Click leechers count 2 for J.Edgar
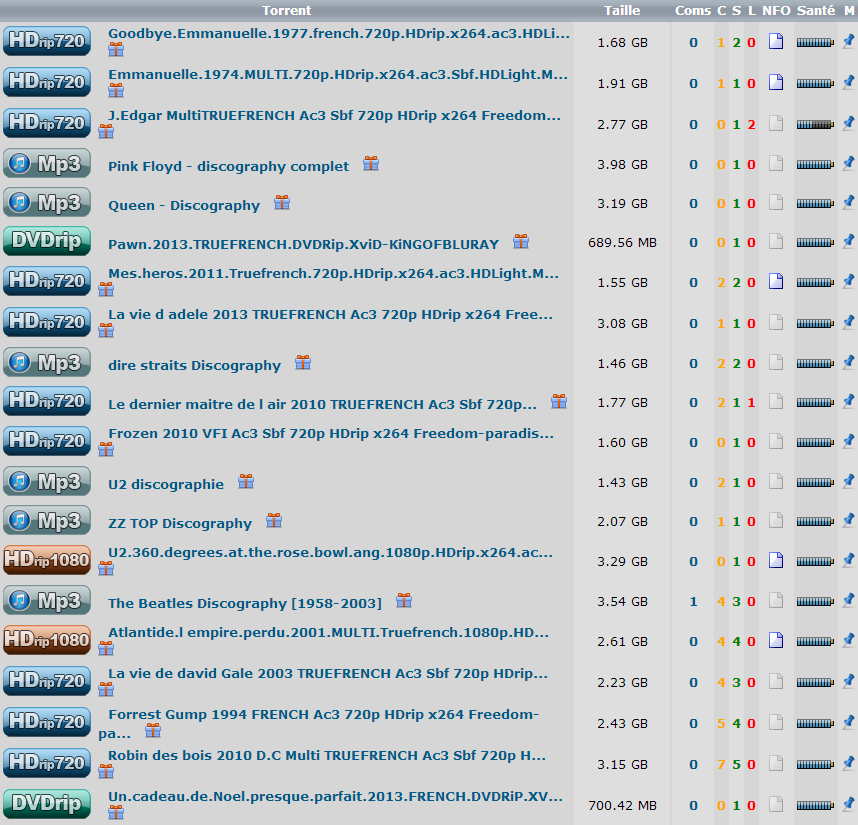 [x=751, y=124]
